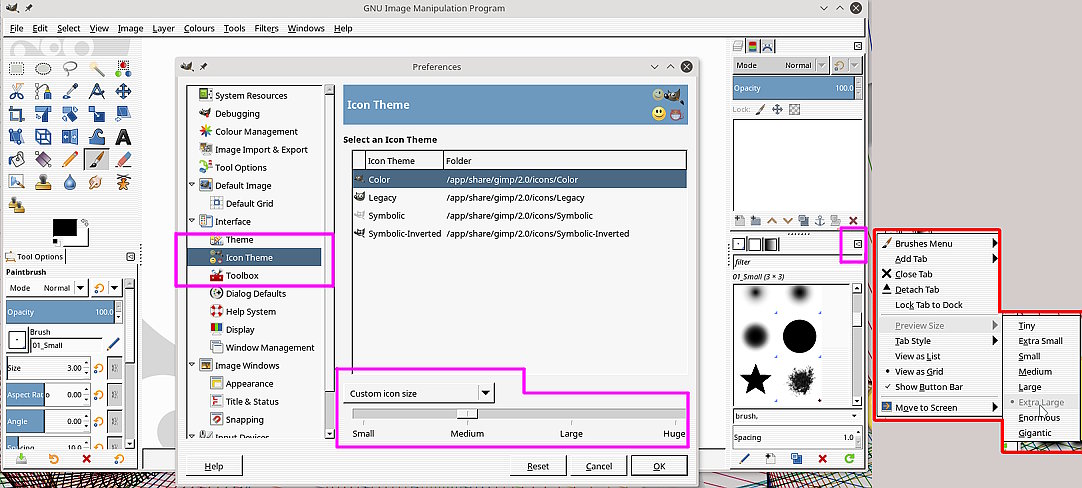This screenshot has height=488, width=1082.
Task: Pick the Scissors Select tool
Action: tap(17, 91)
